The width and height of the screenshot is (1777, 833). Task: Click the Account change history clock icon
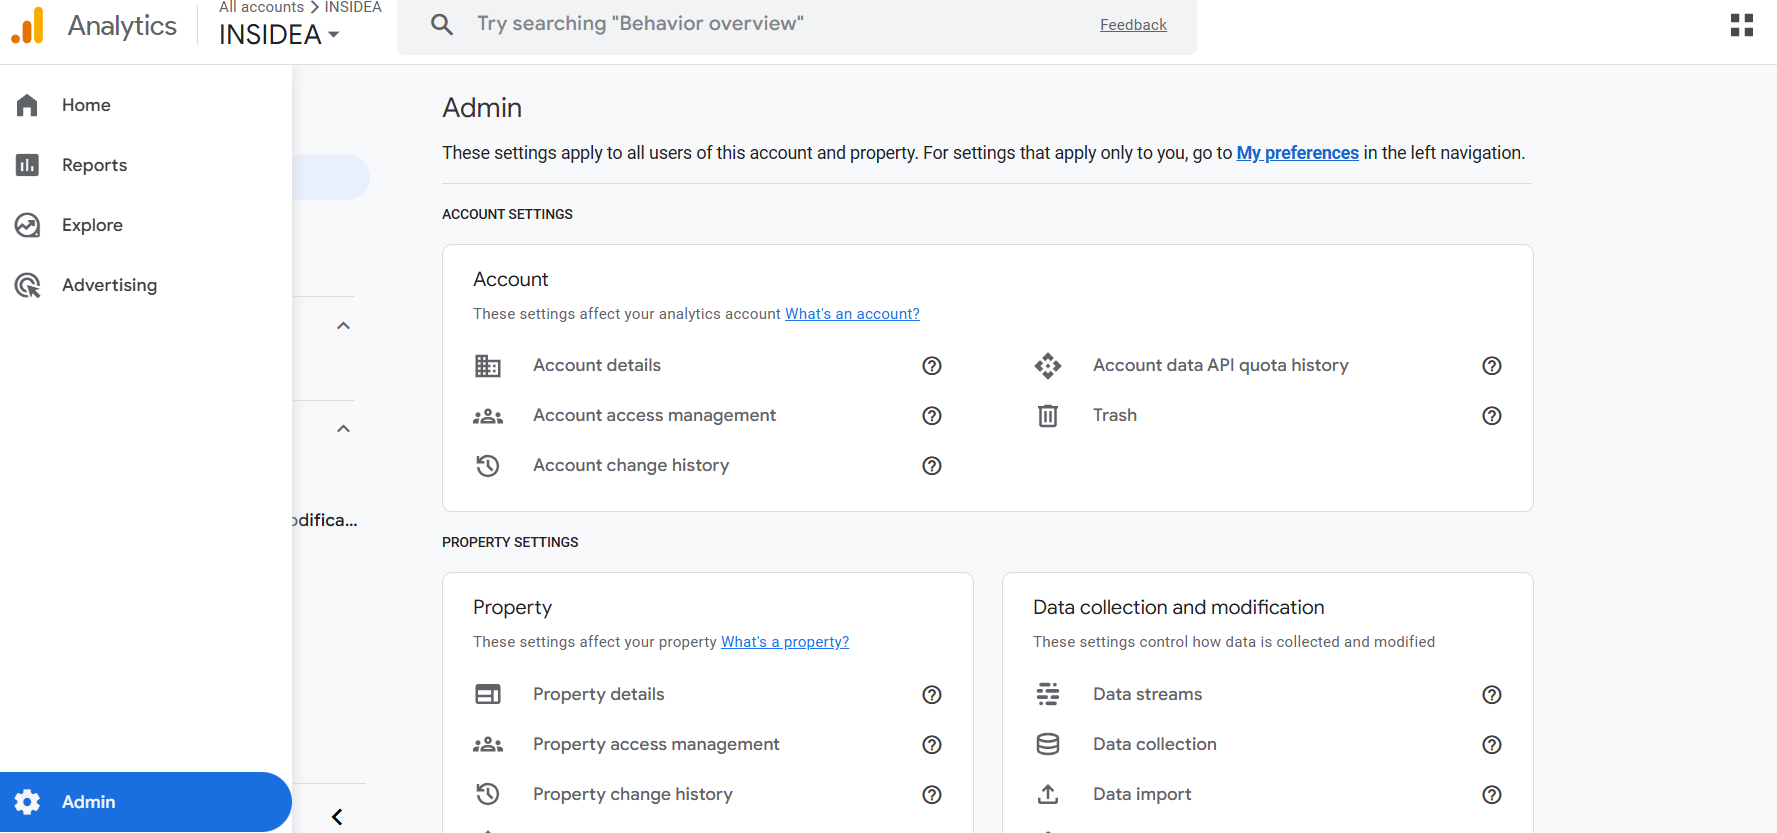click(488, 466)
